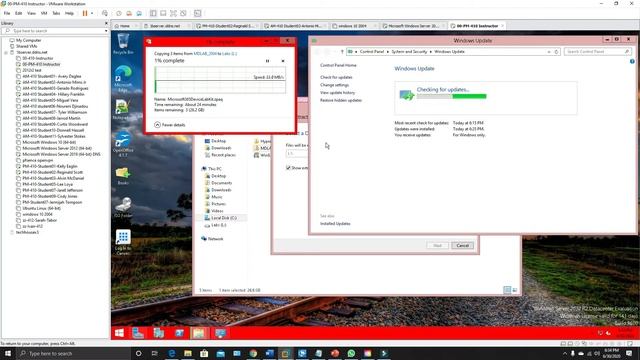Open console view toolbar icon
Viewport: 640px width, 360px height.
[x=198, y=13]
